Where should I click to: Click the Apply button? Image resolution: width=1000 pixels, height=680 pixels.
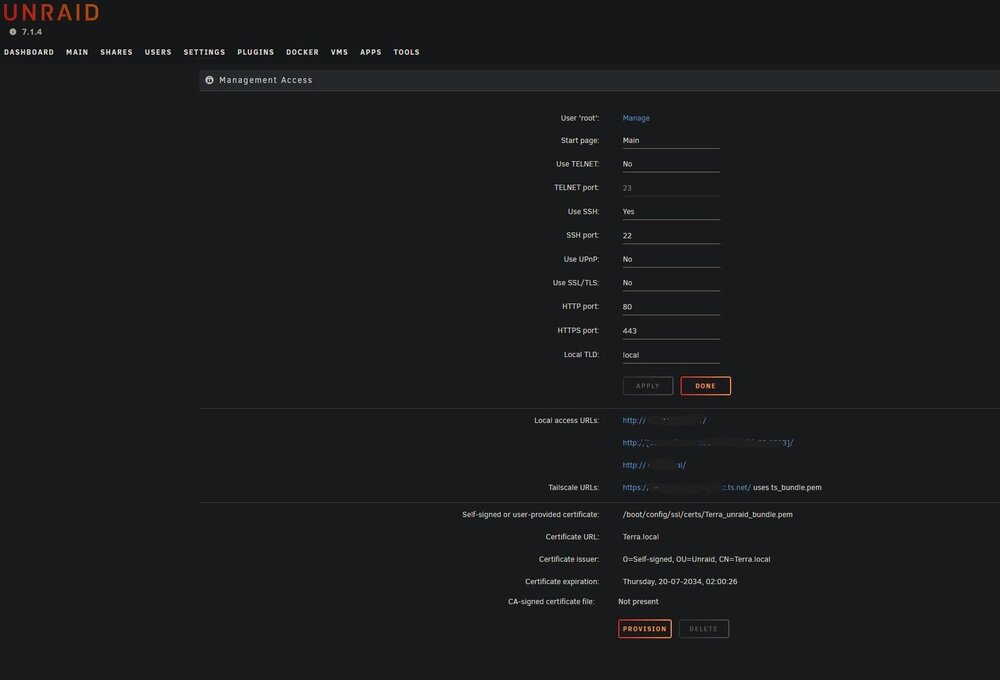(647, 386)
